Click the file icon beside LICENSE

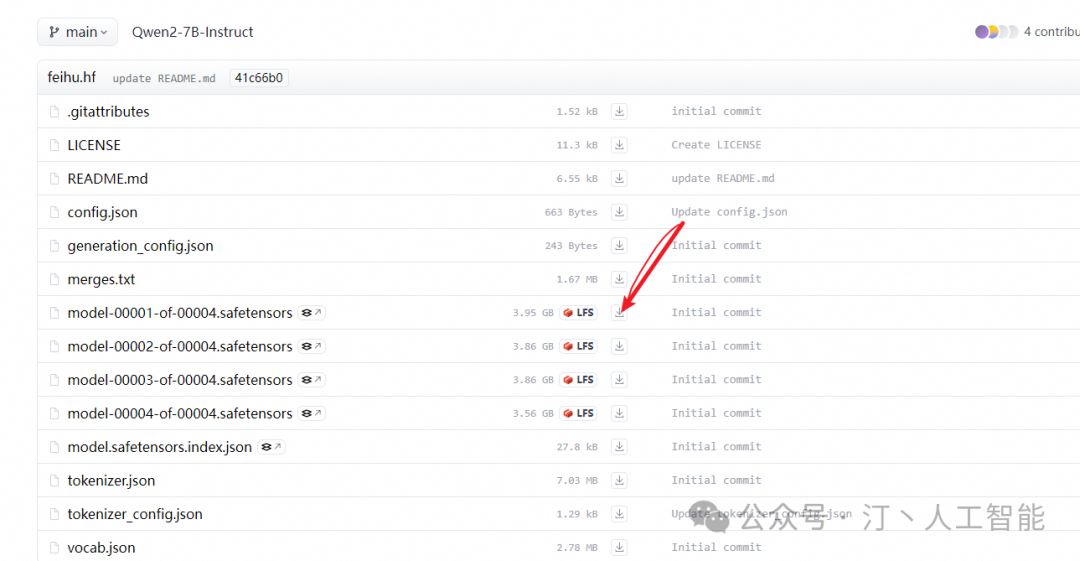click(54, 145)
